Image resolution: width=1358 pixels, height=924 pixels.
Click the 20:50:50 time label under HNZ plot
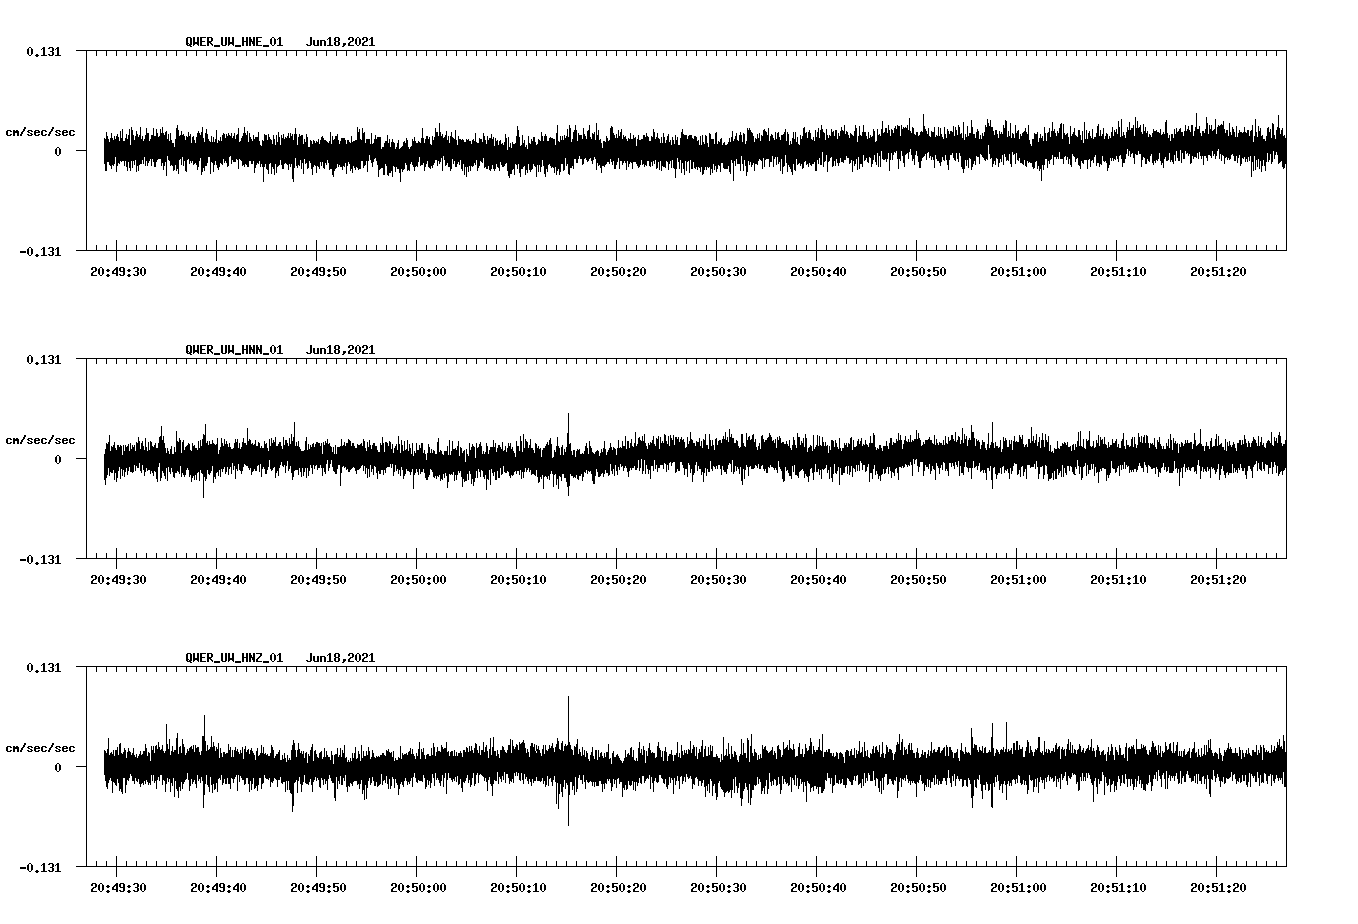click(918, 887)
